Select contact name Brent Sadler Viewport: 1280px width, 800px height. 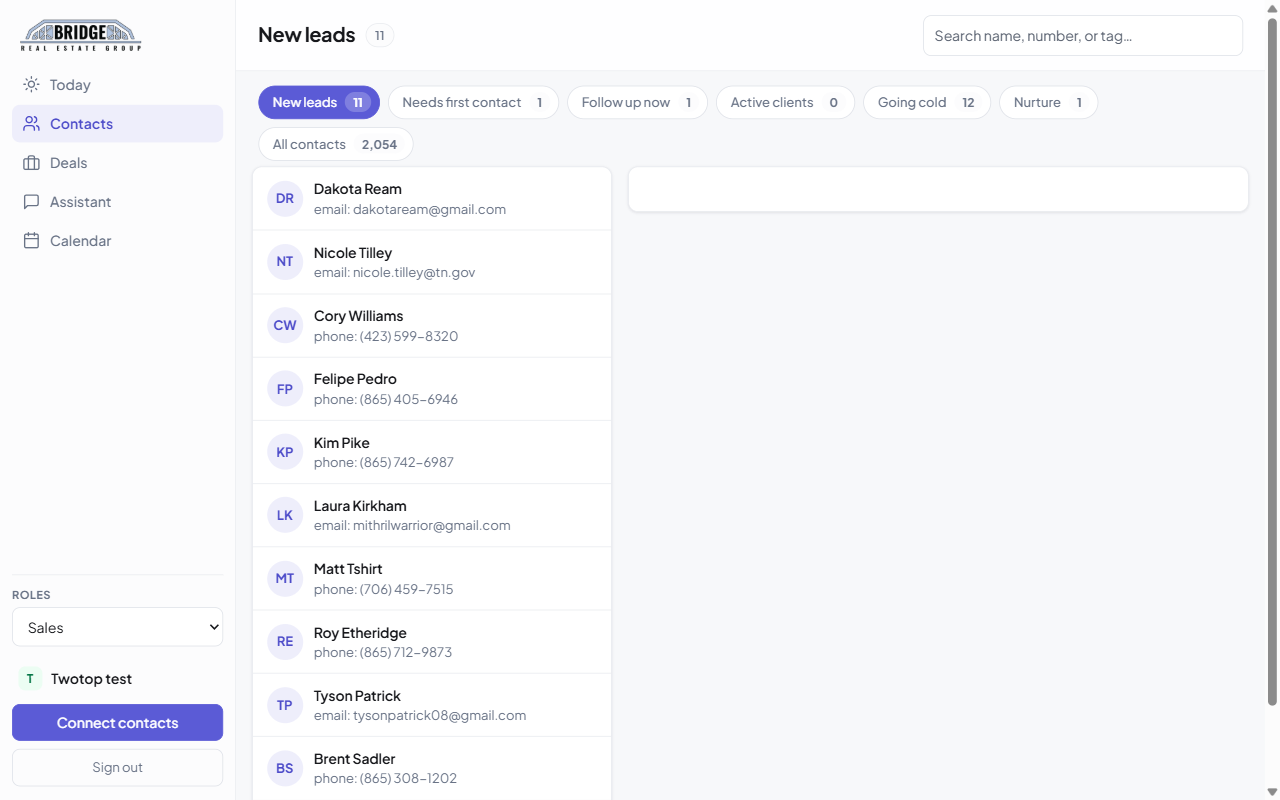click(355, 759)
